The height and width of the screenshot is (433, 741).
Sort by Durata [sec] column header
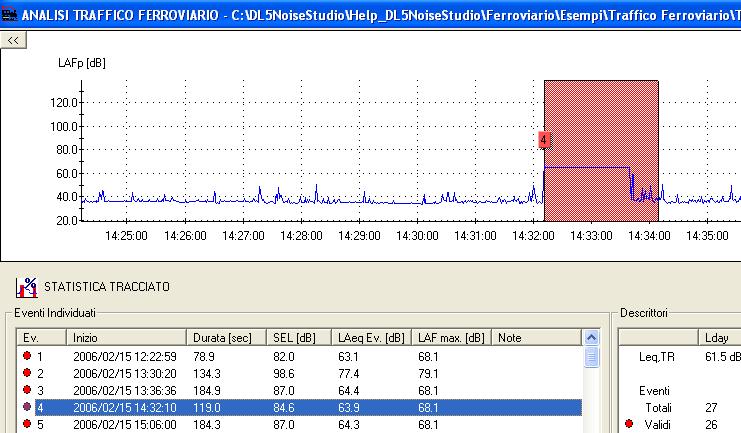[x=226, y=338]
